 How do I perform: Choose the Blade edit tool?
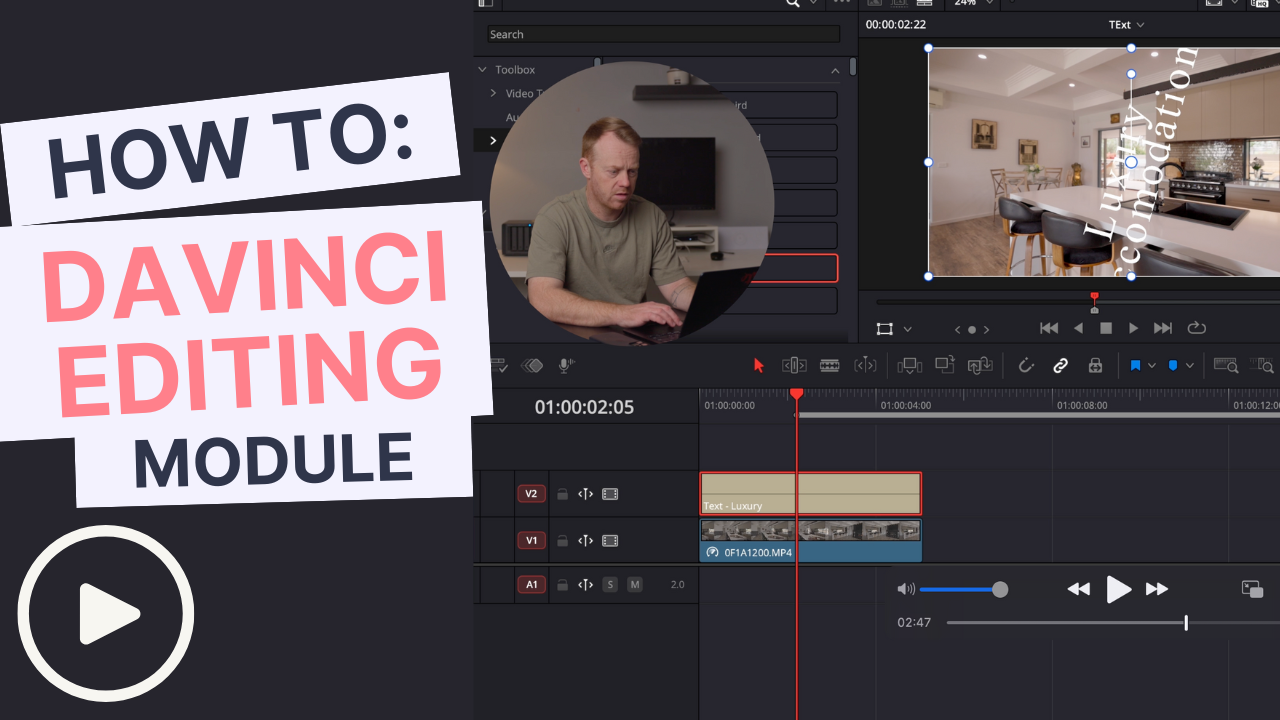pos(830,366)
